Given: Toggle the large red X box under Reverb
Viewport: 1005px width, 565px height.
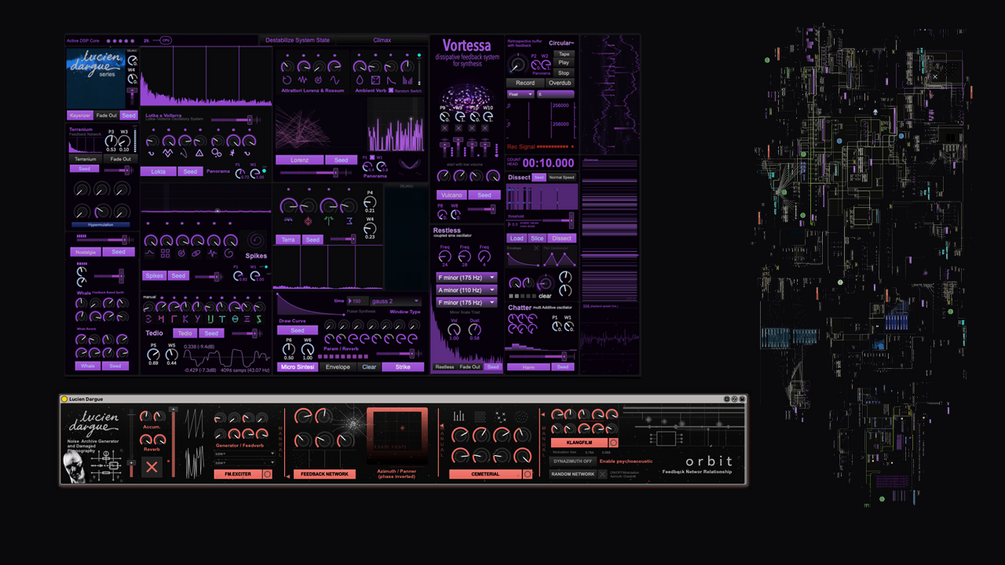Looking at the screenshot, I should point(151,467).
